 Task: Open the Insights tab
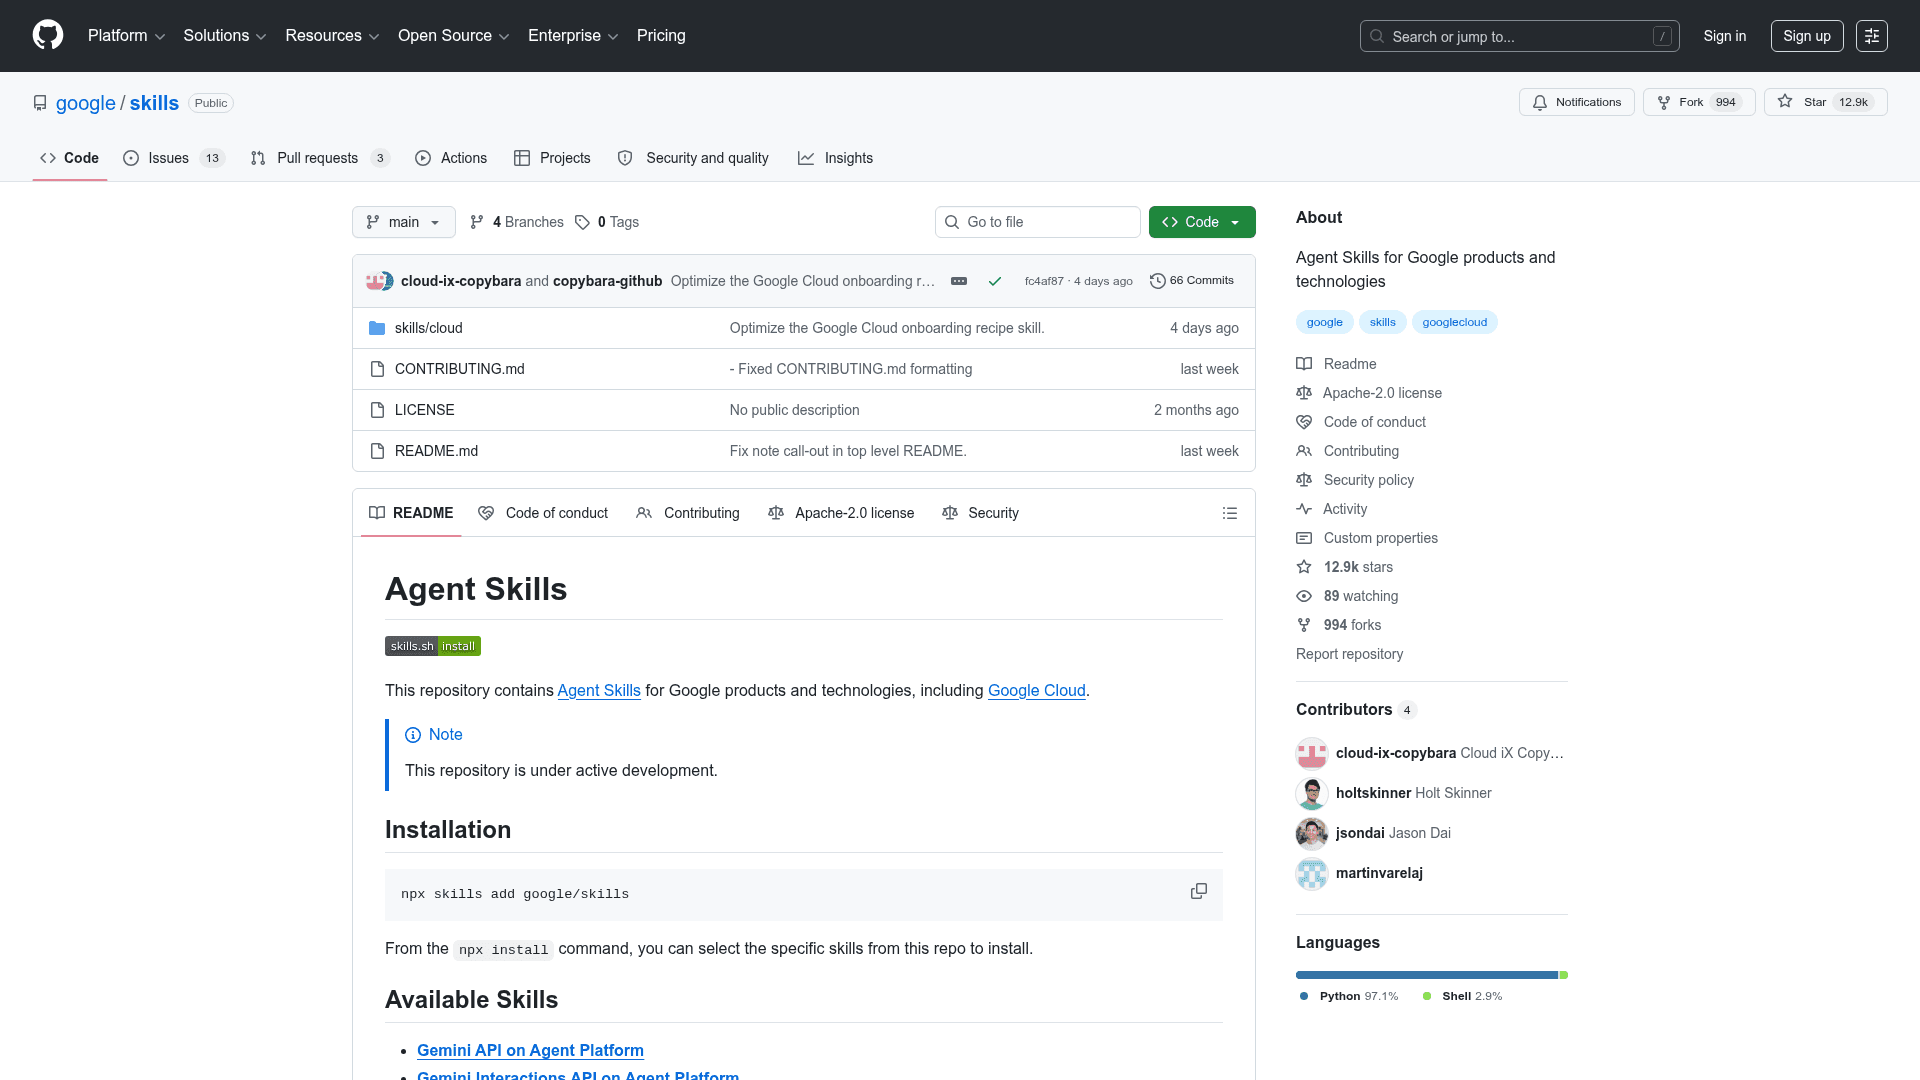coord(835,158)
